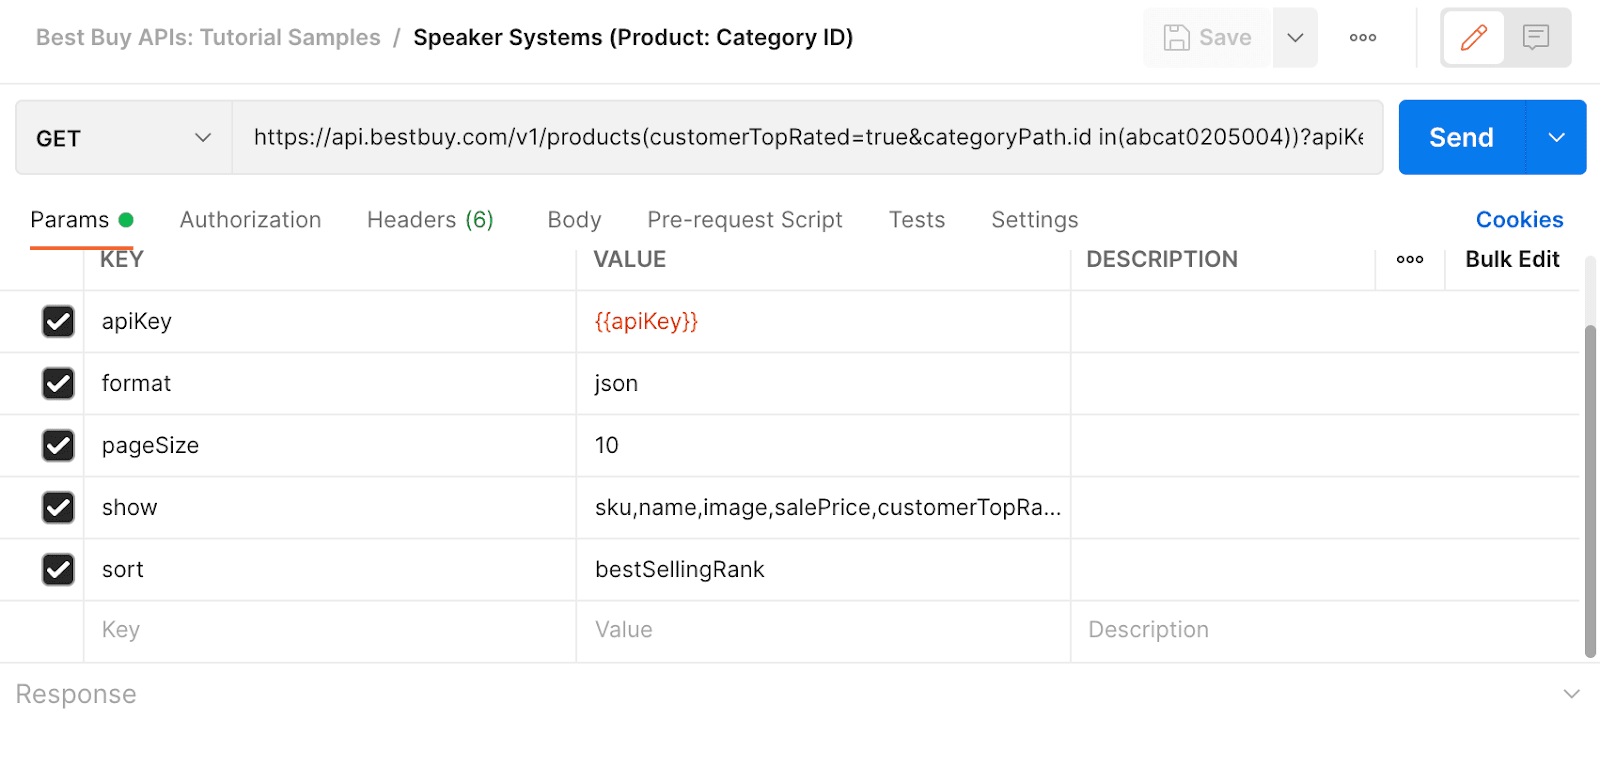Click the request URL field
Viewport: 1600px width, 782px height.
(808, 138)
